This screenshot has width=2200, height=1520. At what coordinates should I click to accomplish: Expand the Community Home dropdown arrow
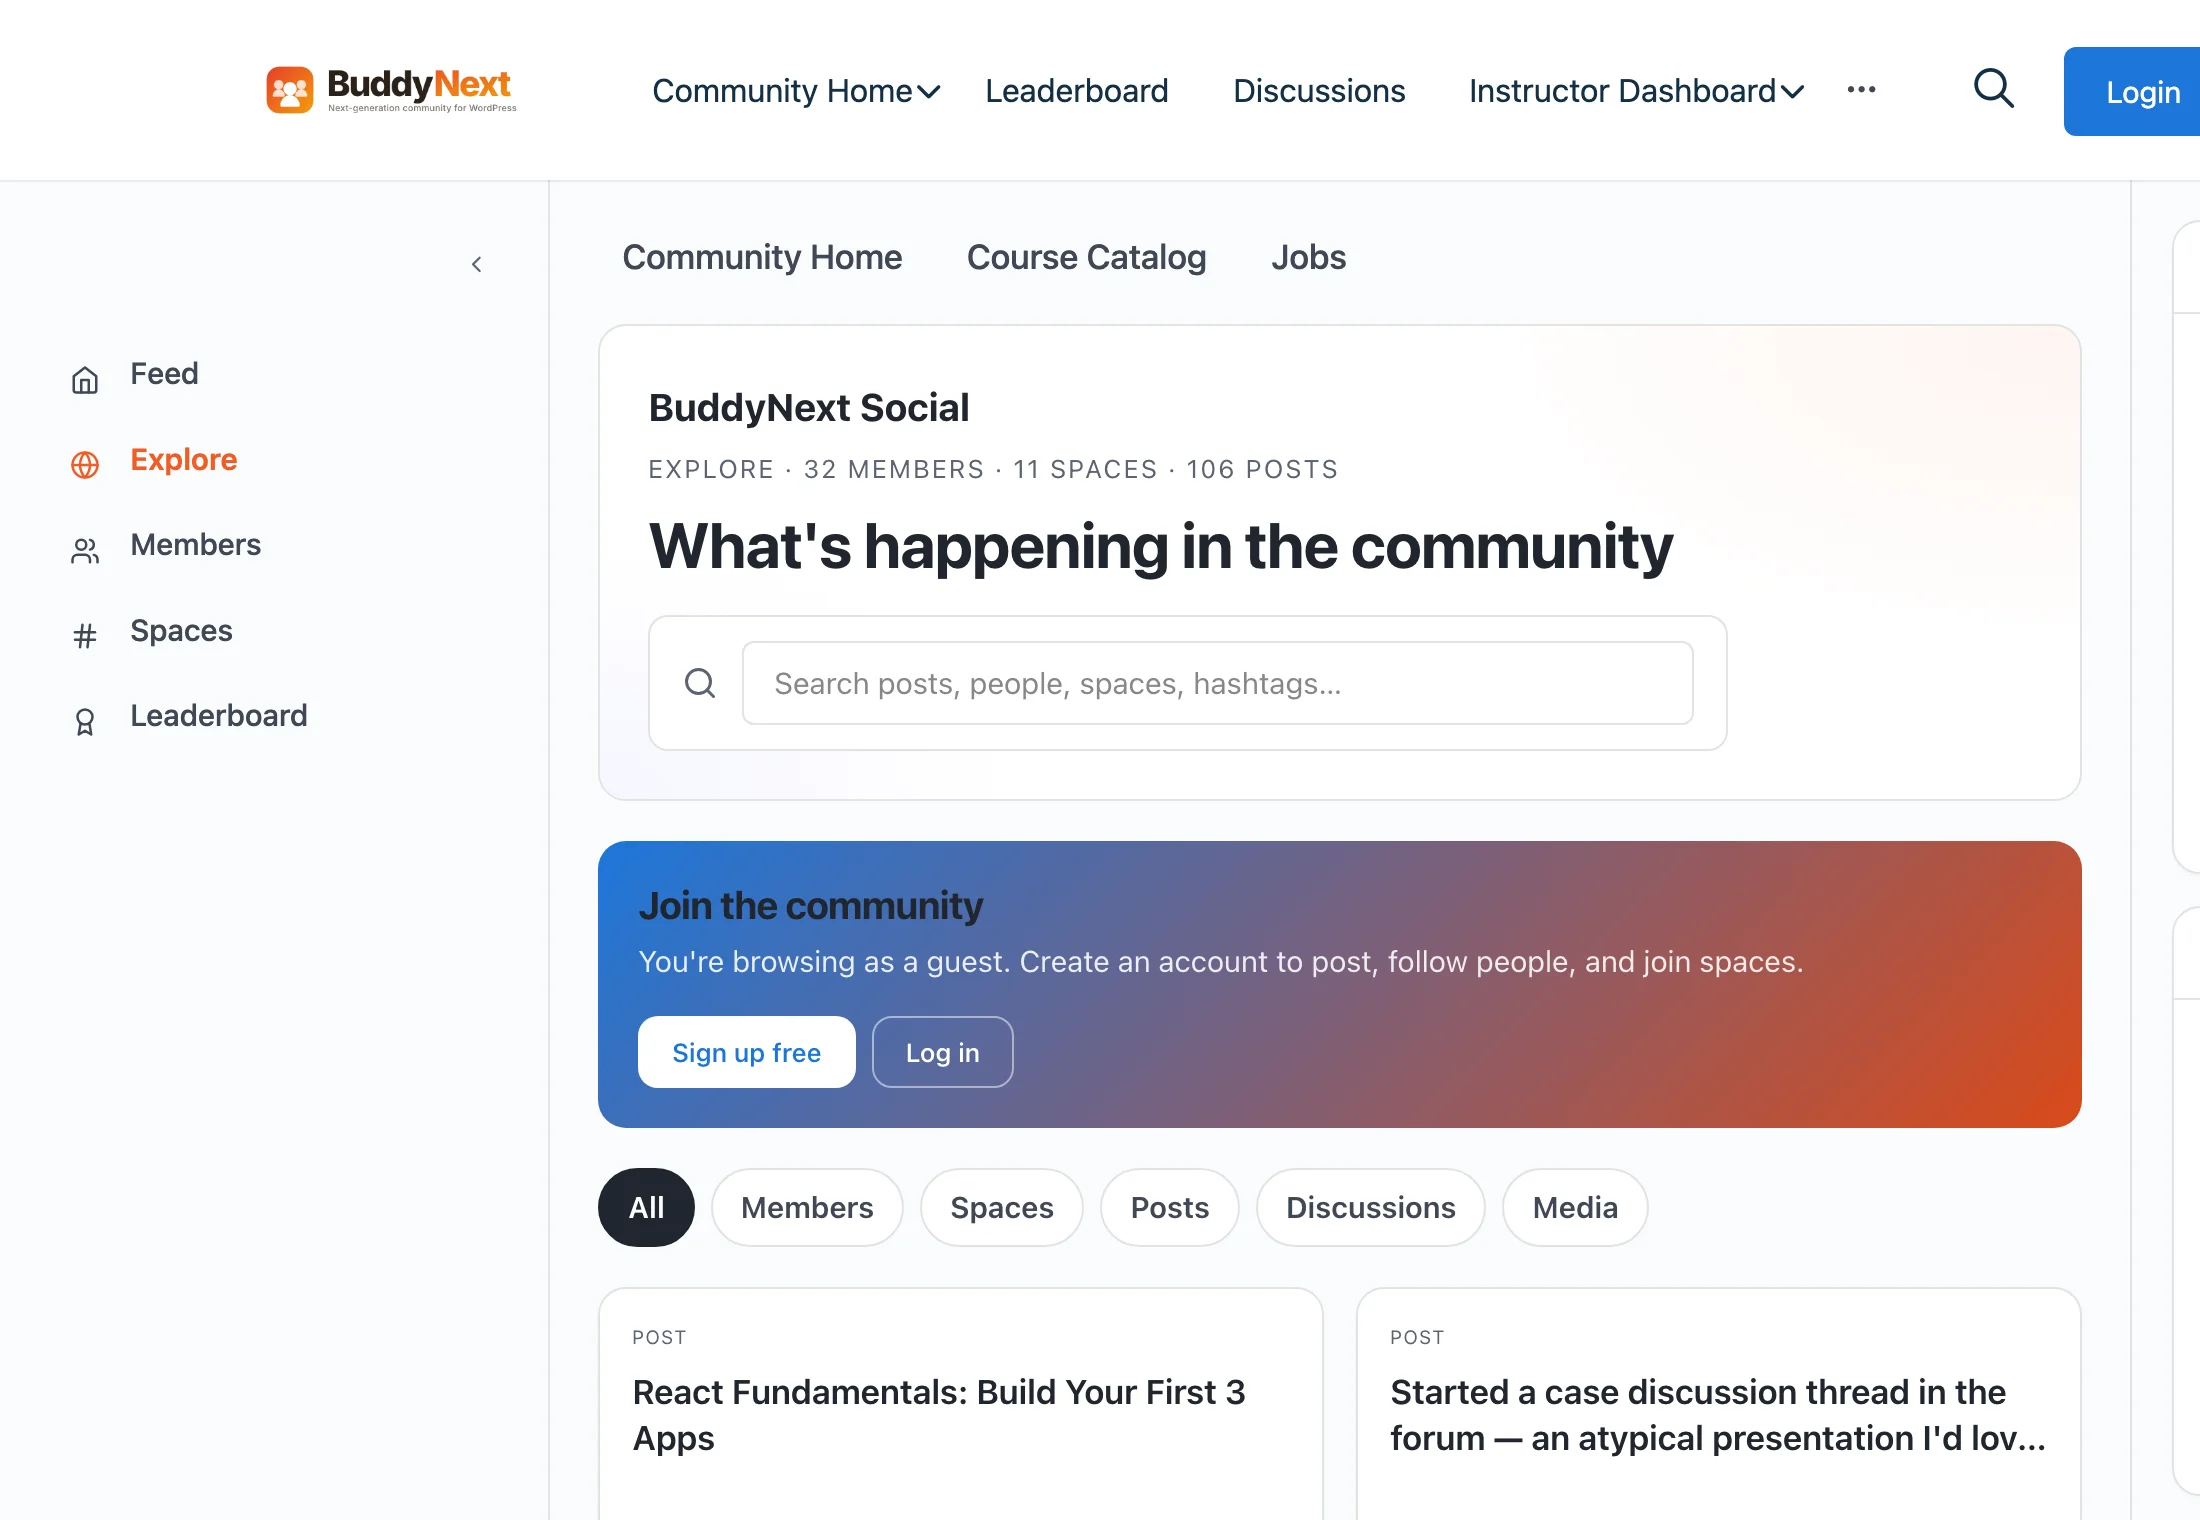pyautogui.click(x=929, y=92)
